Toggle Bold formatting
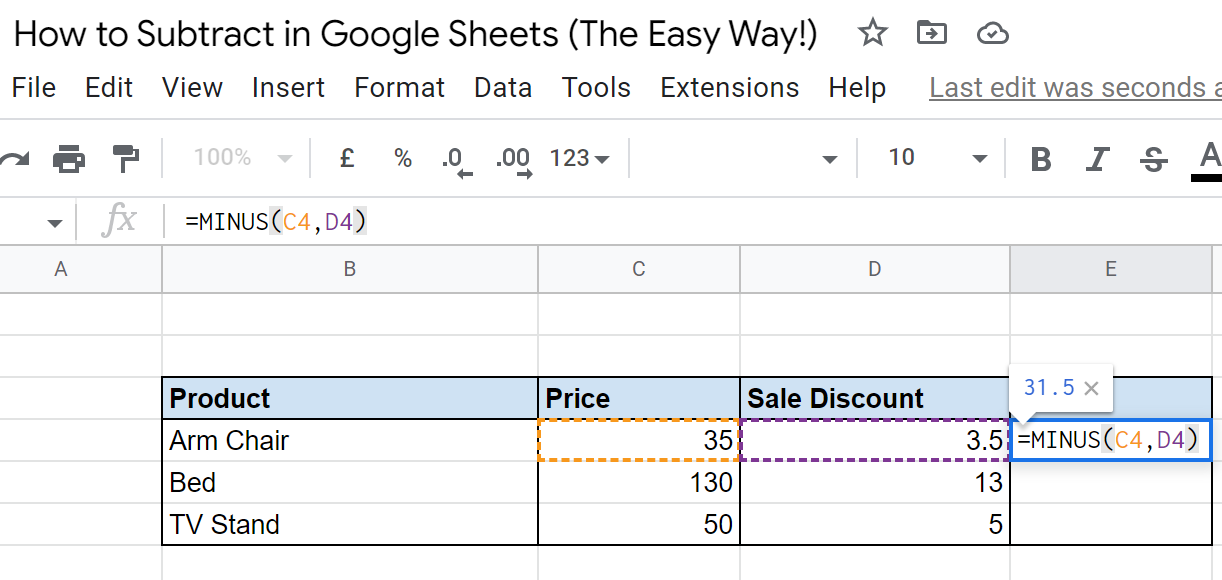The image size is (1222, 580). click(1041, 159)
